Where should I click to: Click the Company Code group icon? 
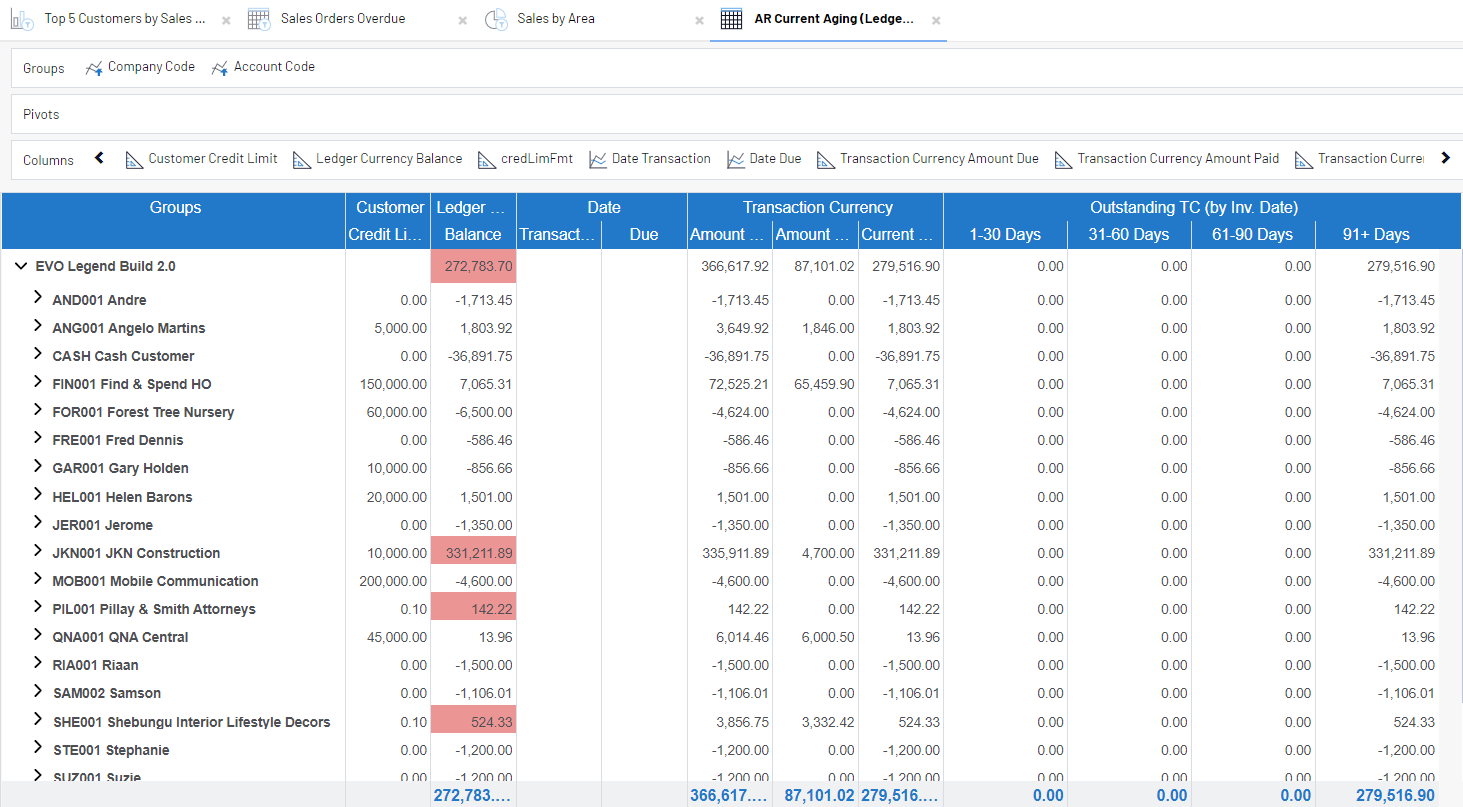click(94, 68)
